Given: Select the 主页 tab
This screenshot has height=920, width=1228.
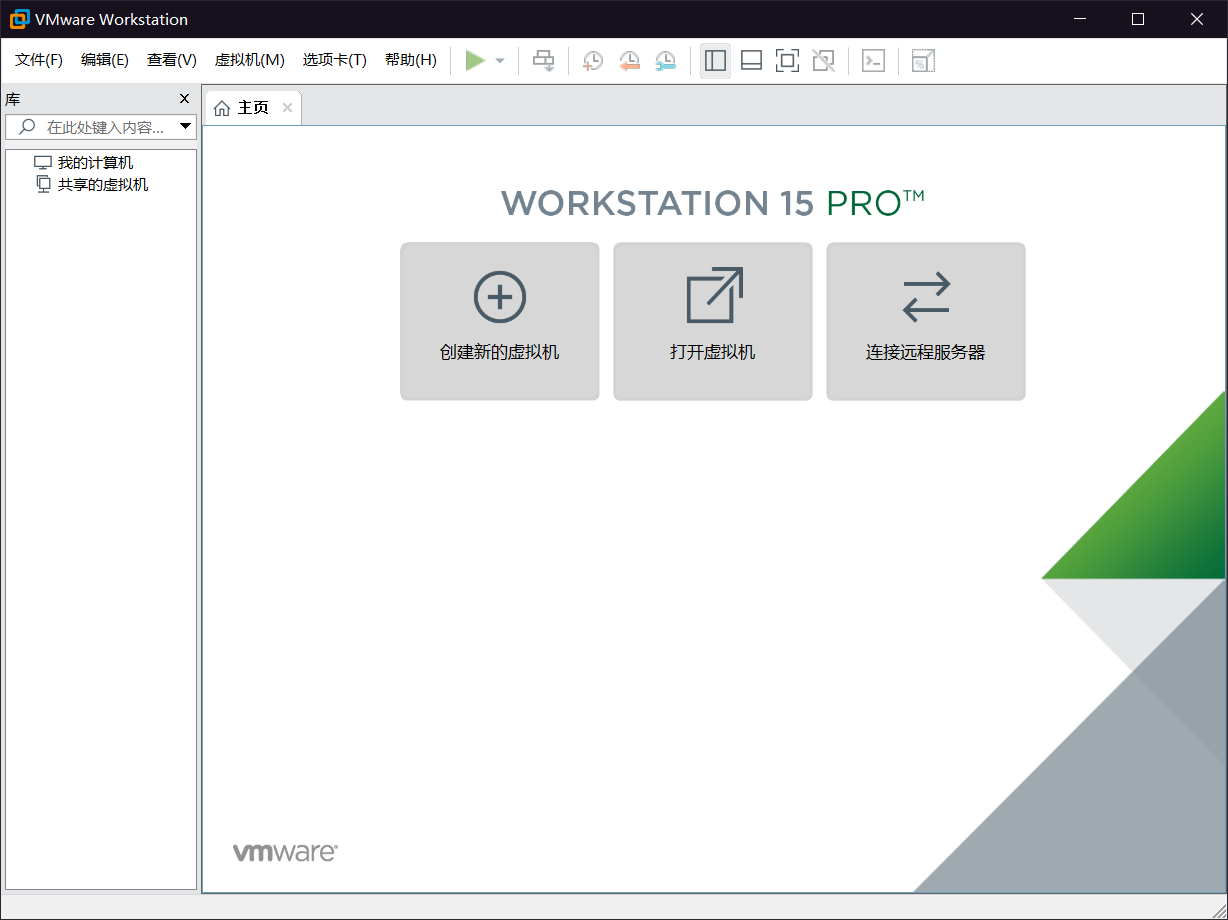Looking at the screenshot, I should (x=253, y=108).
